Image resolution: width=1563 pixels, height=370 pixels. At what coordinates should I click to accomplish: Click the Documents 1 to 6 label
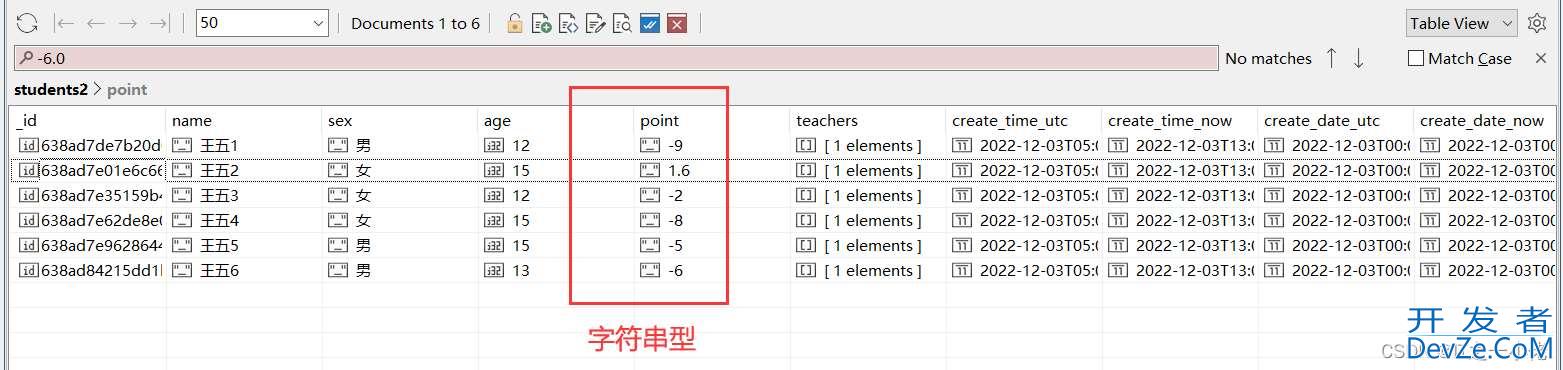coord(415,23)
